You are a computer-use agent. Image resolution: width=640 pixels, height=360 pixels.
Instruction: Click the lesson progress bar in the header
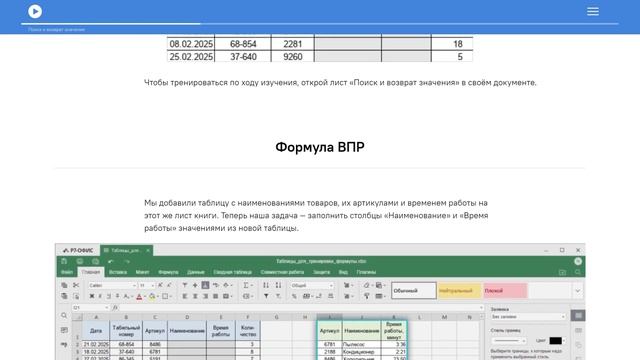[x=320, y=24]
